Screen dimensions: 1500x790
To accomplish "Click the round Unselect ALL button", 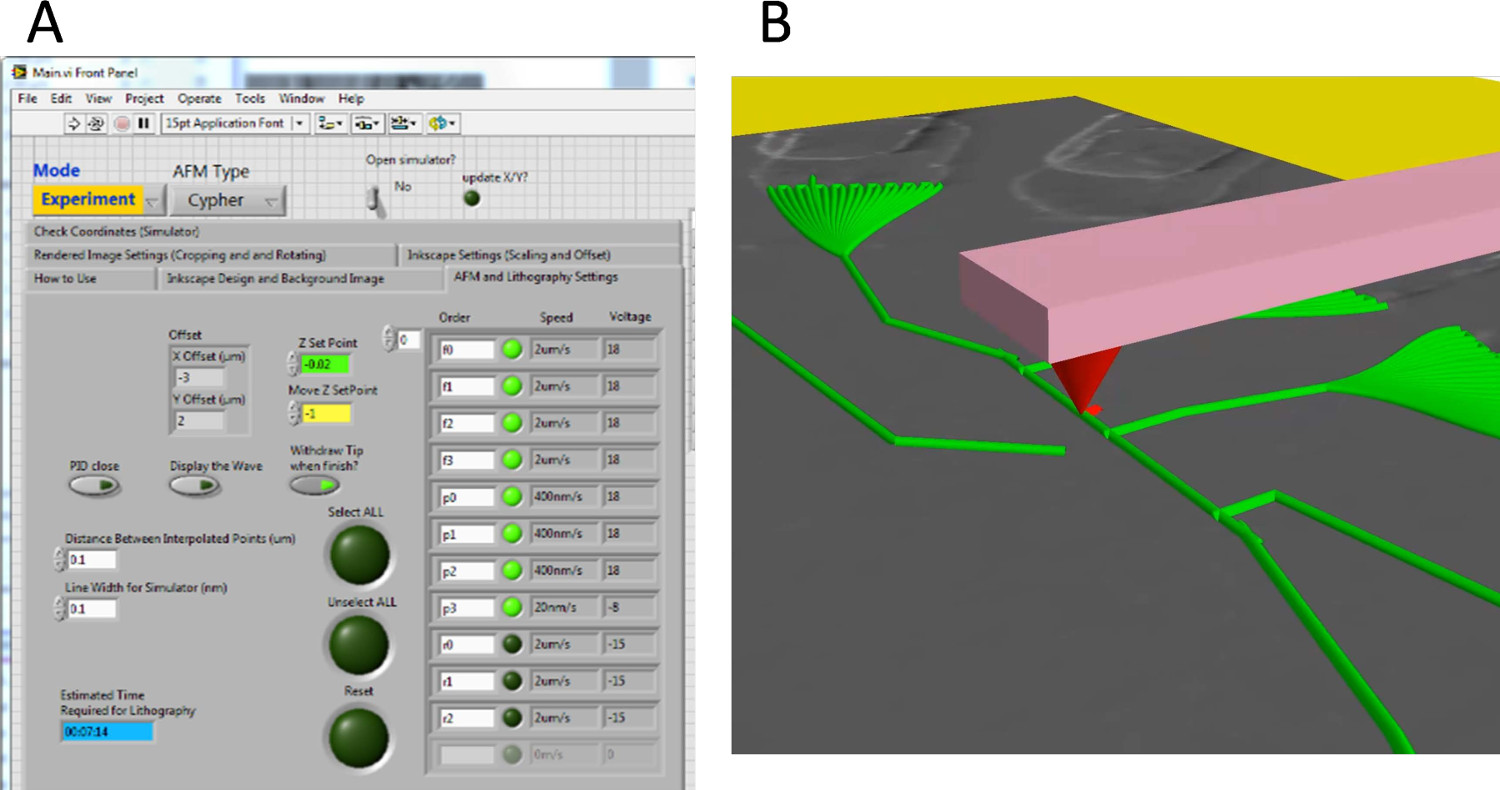I will pyautogui.click(x=357, y=645).
